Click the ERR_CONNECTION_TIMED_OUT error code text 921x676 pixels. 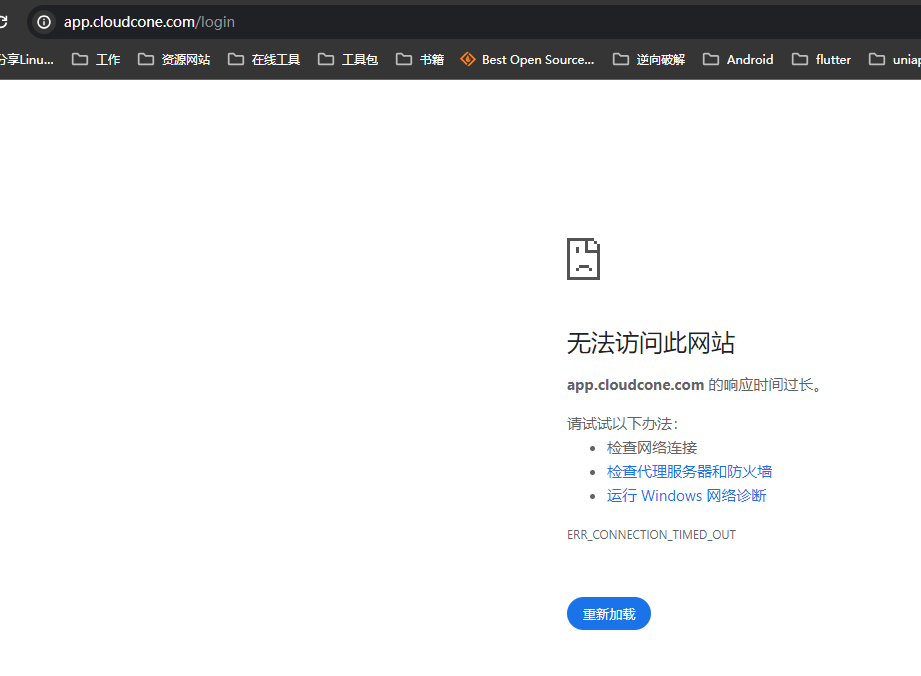[x=651, y=535]
